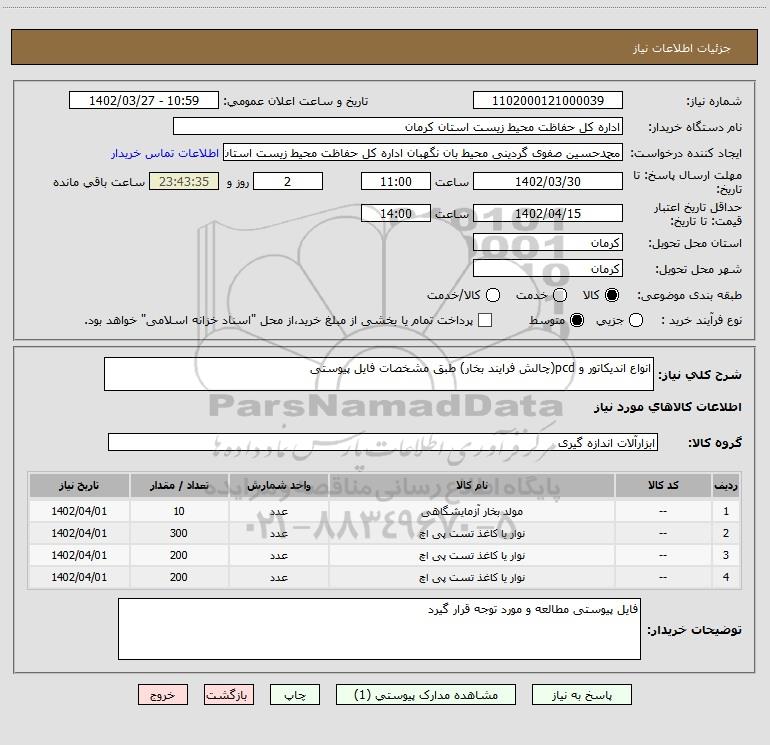Click the deadline hour field 11:00

pos(396,181)
